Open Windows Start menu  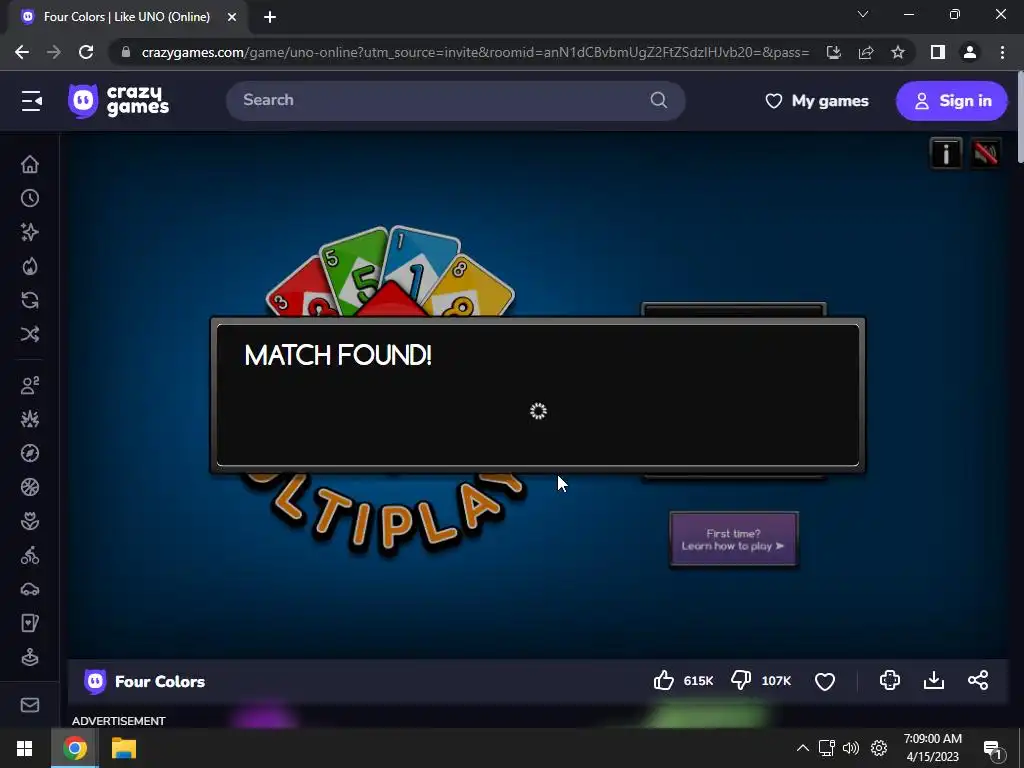(x=25, y=748)
